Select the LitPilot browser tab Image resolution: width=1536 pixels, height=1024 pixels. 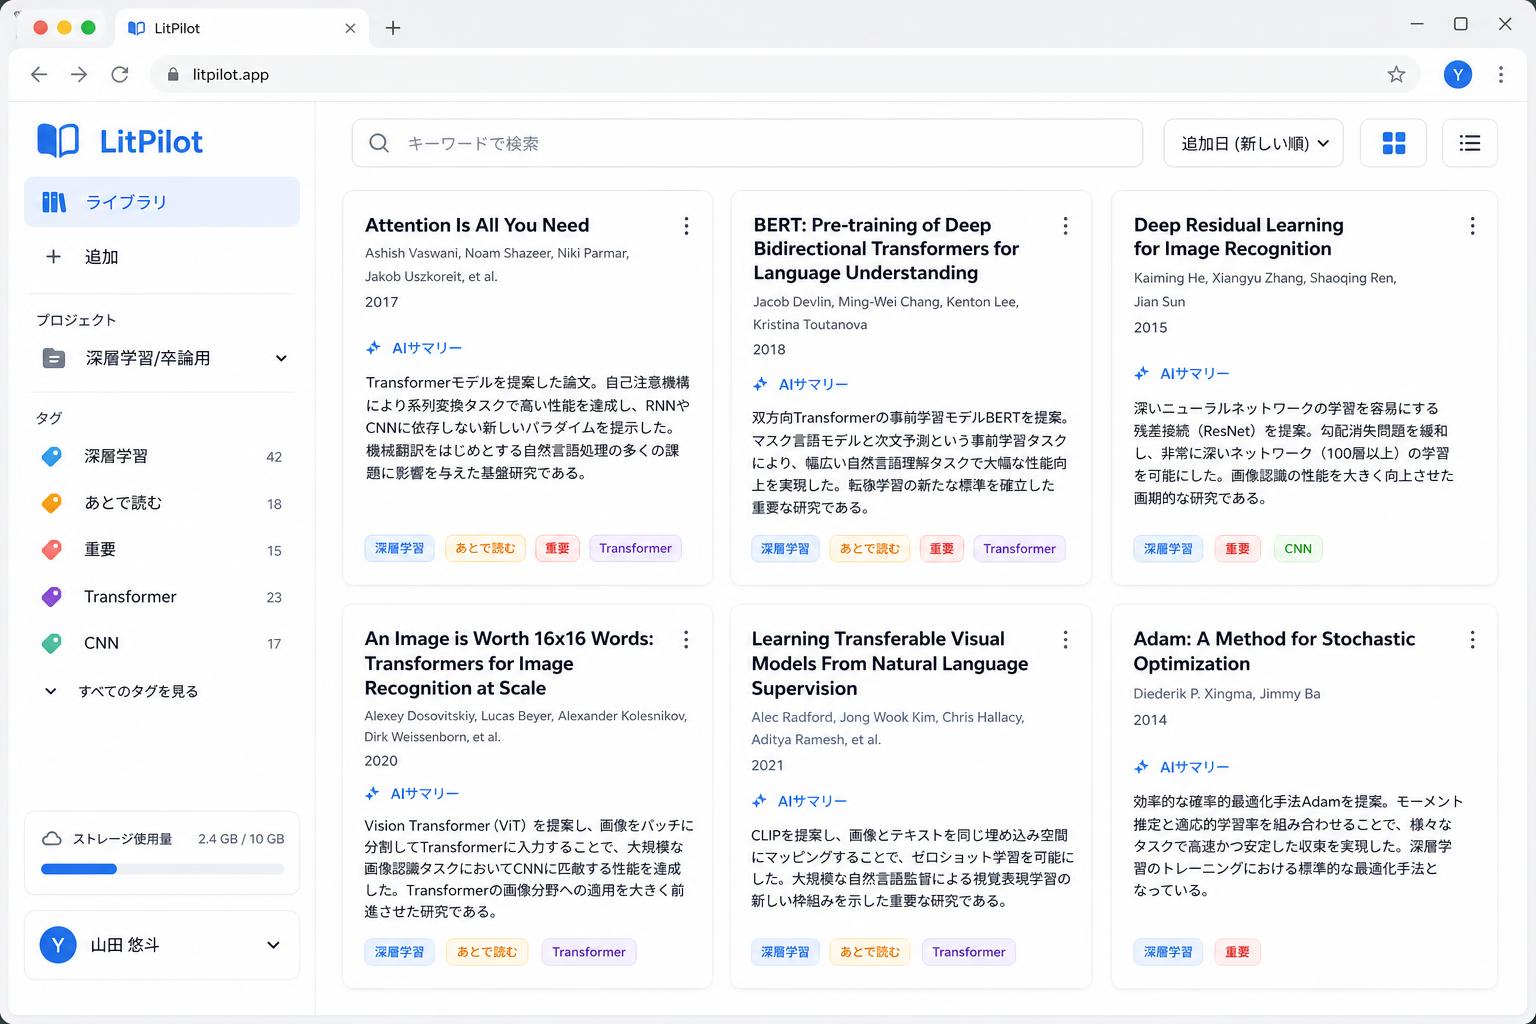click(242, 28)
